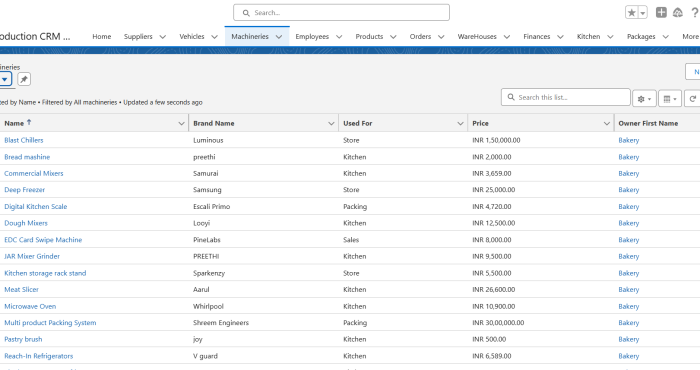The image size is (700, 370).
Task: Open the Finances tab
Action: (x=537, y=37)
